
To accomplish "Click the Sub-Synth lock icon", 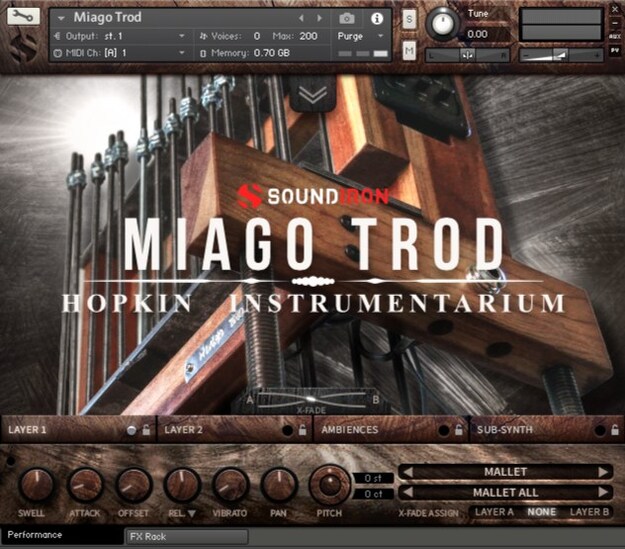I will coord(615,429).
